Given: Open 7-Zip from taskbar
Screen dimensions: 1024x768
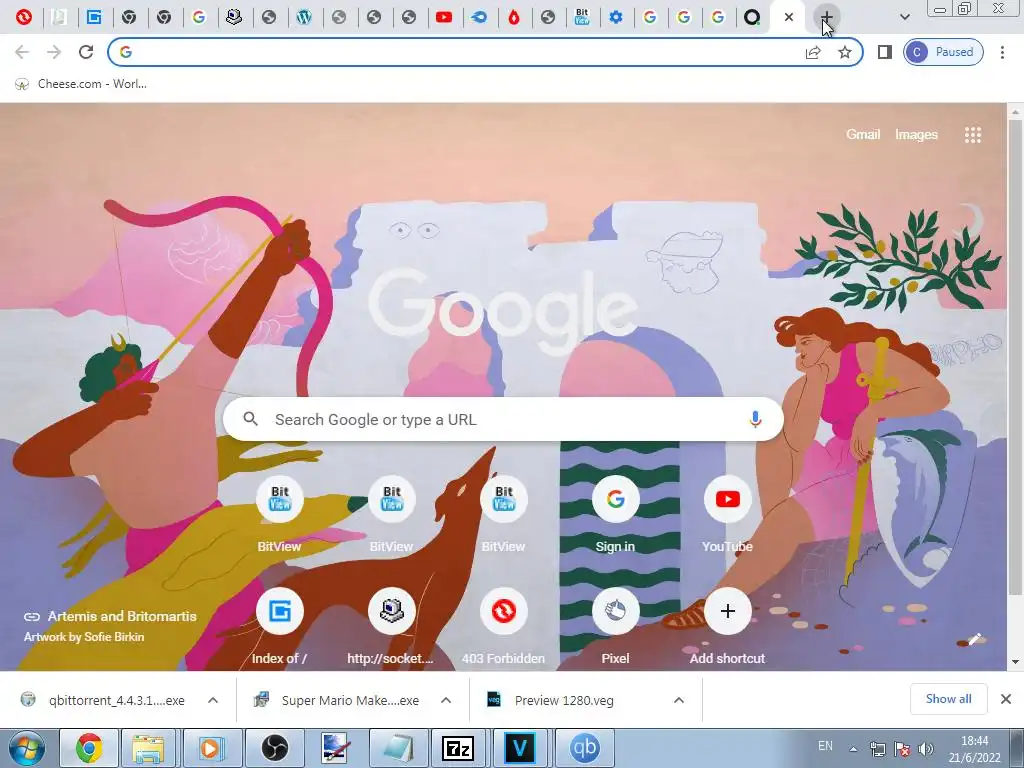Looking at the screenshot, I should [x=458, y=748].
